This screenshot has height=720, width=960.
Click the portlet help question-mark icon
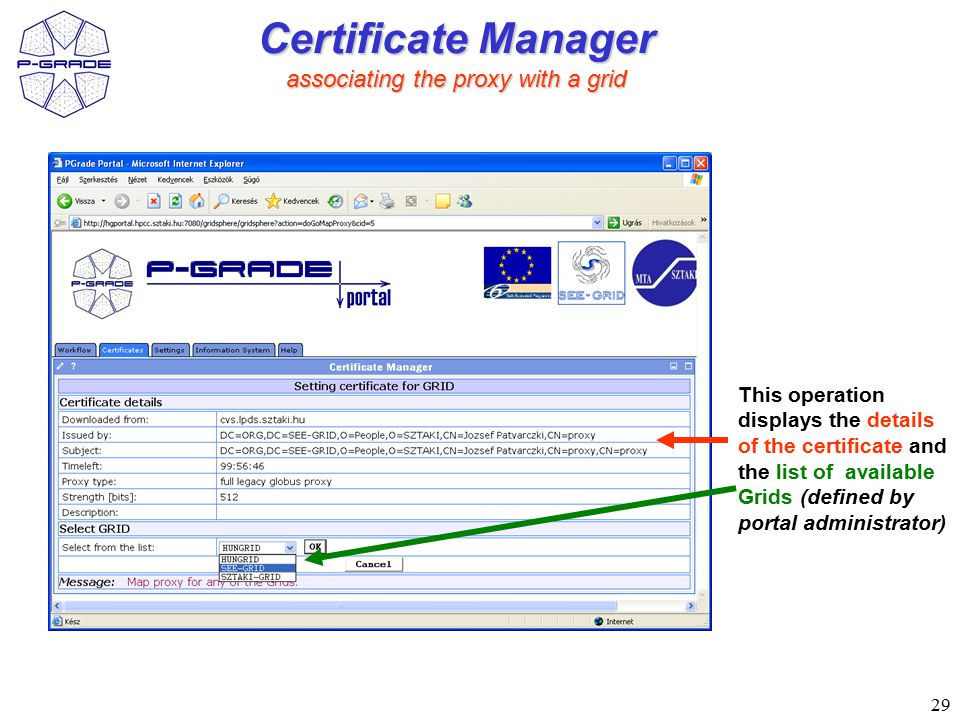[x=73, y=366]
